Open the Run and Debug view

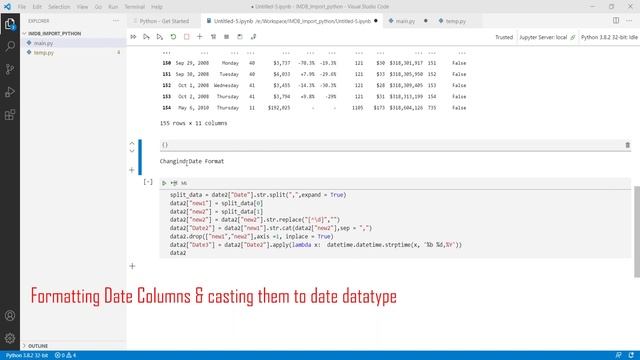pos(10,92)
